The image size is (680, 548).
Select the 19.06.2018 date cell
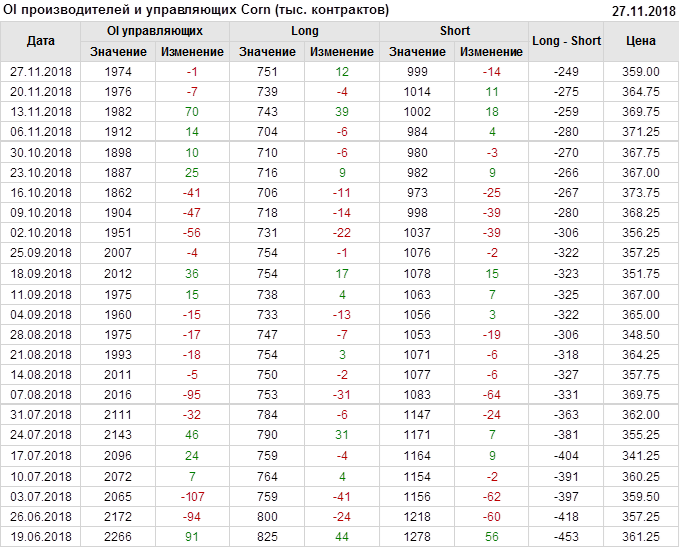click(41, 538)
